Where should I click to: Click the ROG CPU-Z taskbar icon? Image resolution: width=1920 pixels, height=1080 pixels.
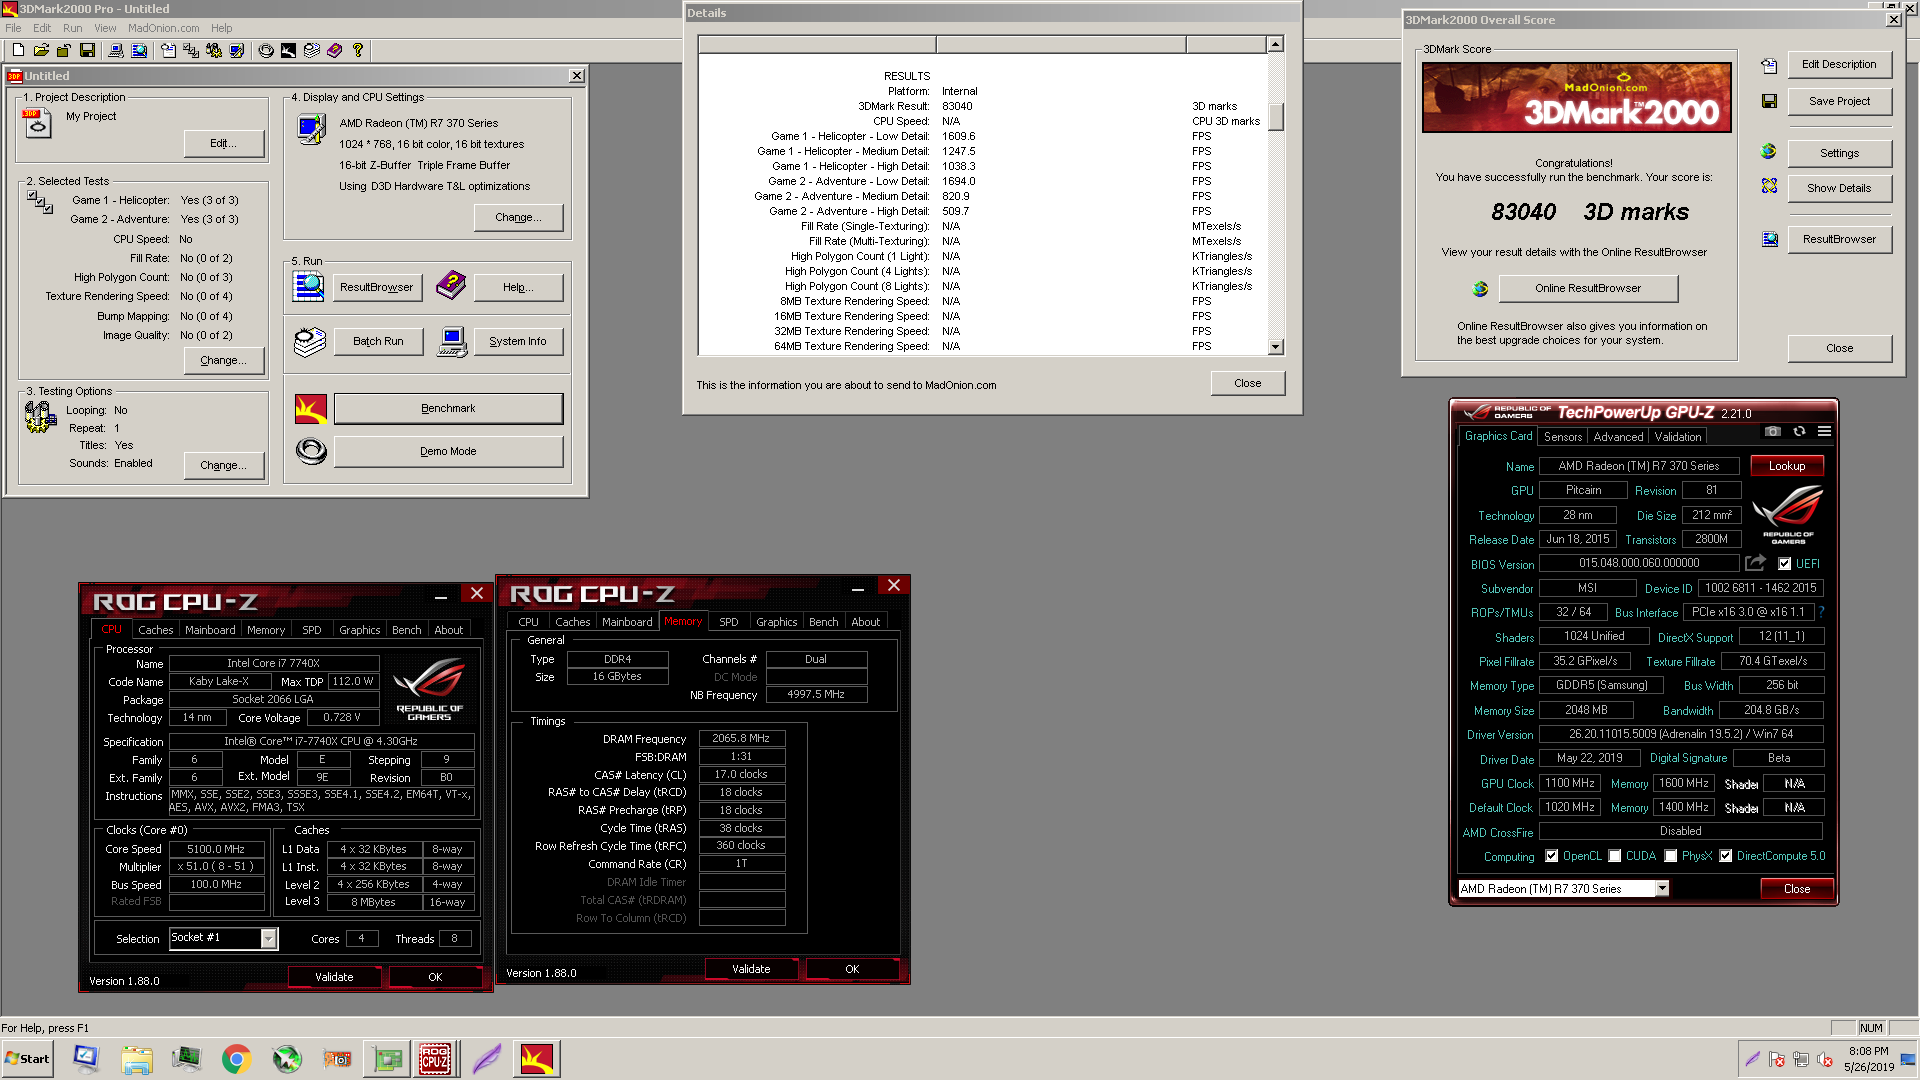(434, 1059)
